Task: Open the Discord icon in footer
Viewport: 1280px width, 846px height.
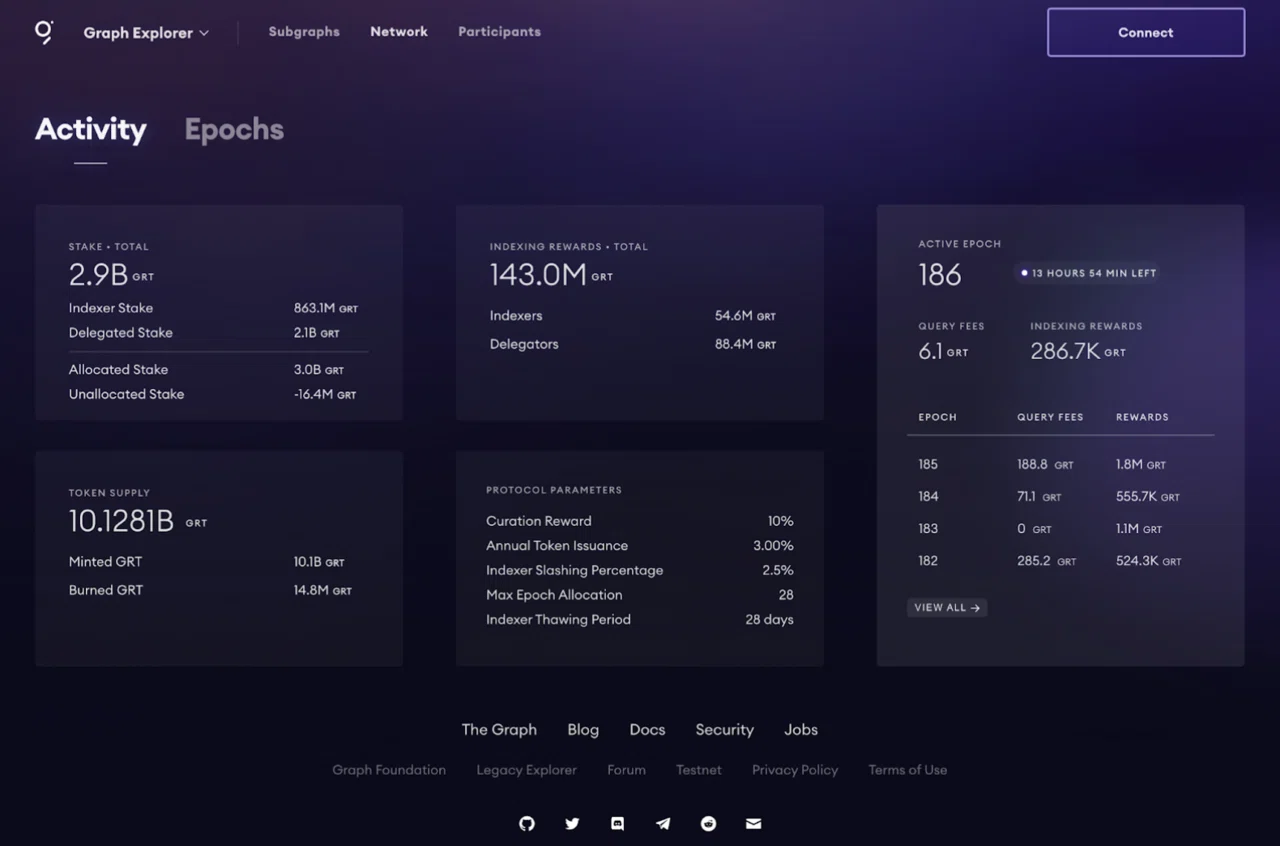Action: [x=618, y=824]
